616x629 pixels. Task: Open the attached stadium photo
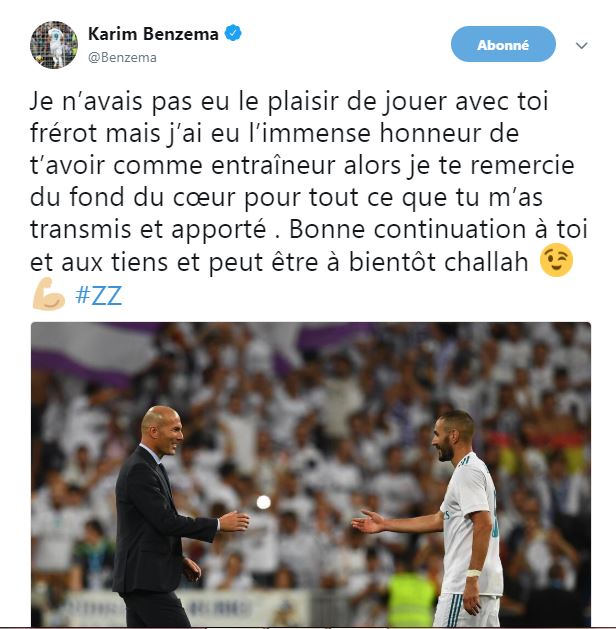pyautogui.click(x=311, y=474)
